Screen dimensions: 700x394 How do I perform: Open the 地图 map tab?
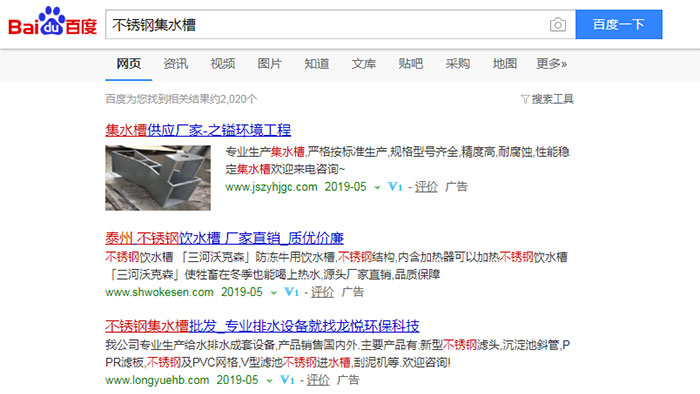pos(504,64)
